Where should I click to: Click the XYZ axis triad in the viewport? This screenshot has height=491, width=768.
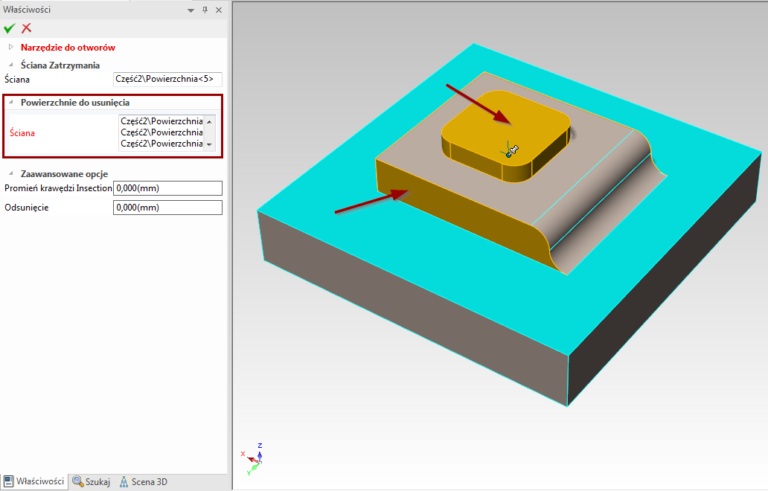[x=254, y=457]
